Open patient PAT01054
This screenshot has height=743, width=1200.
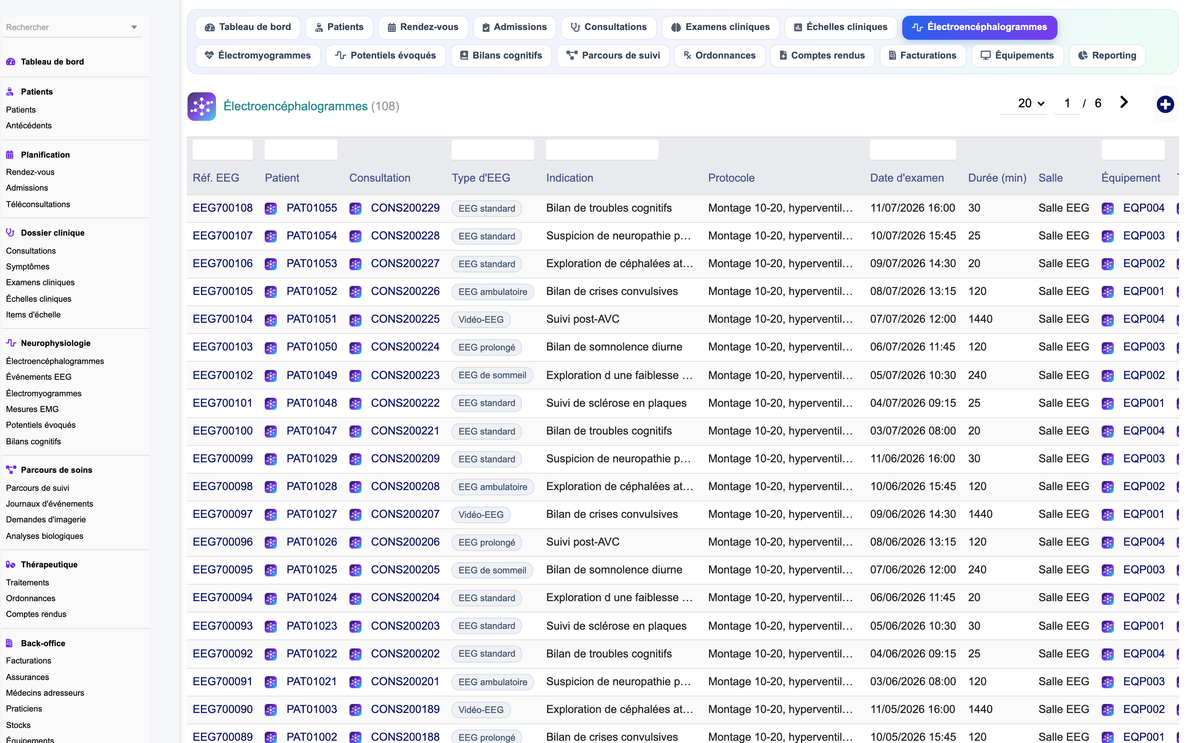pyautogui.click(x=312, y=236)
